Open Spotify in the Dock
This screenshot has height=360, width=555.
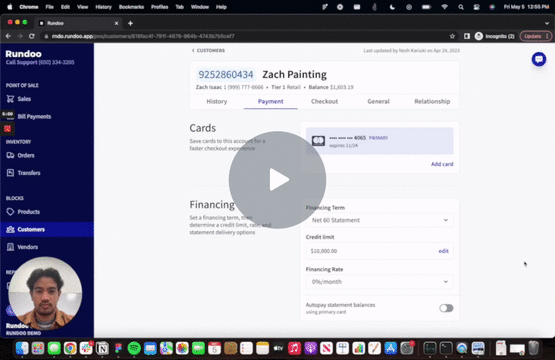(x=134, y=348)
